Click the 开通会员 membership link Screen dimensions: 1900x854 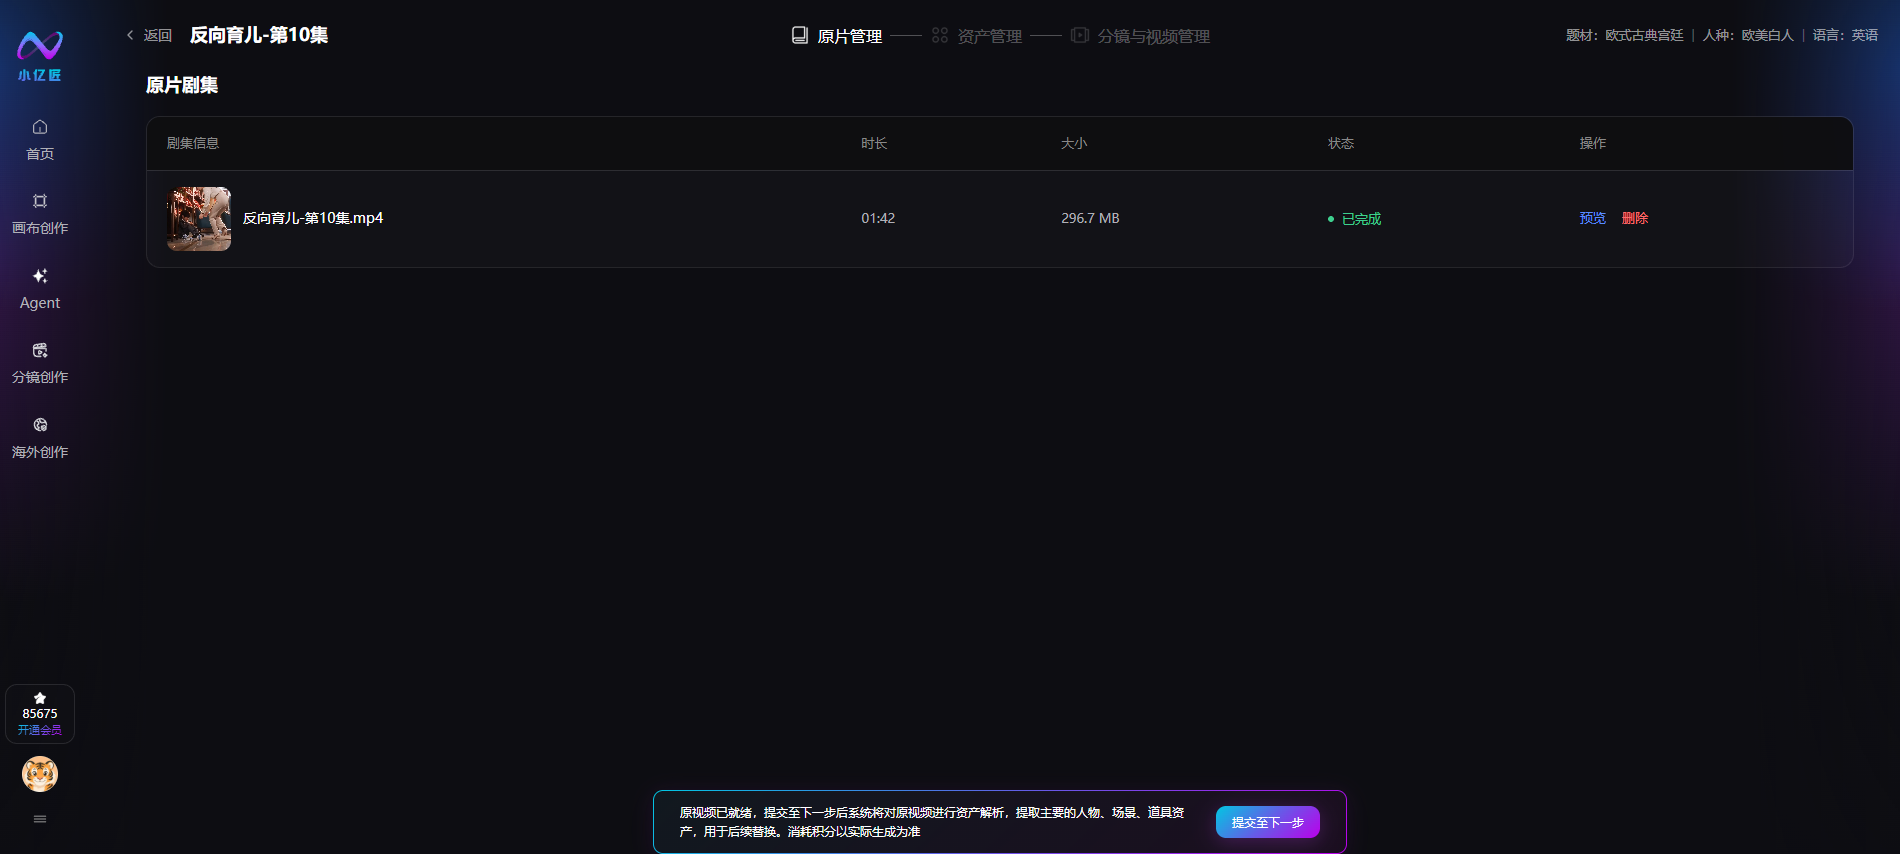[x=40, y=730]
